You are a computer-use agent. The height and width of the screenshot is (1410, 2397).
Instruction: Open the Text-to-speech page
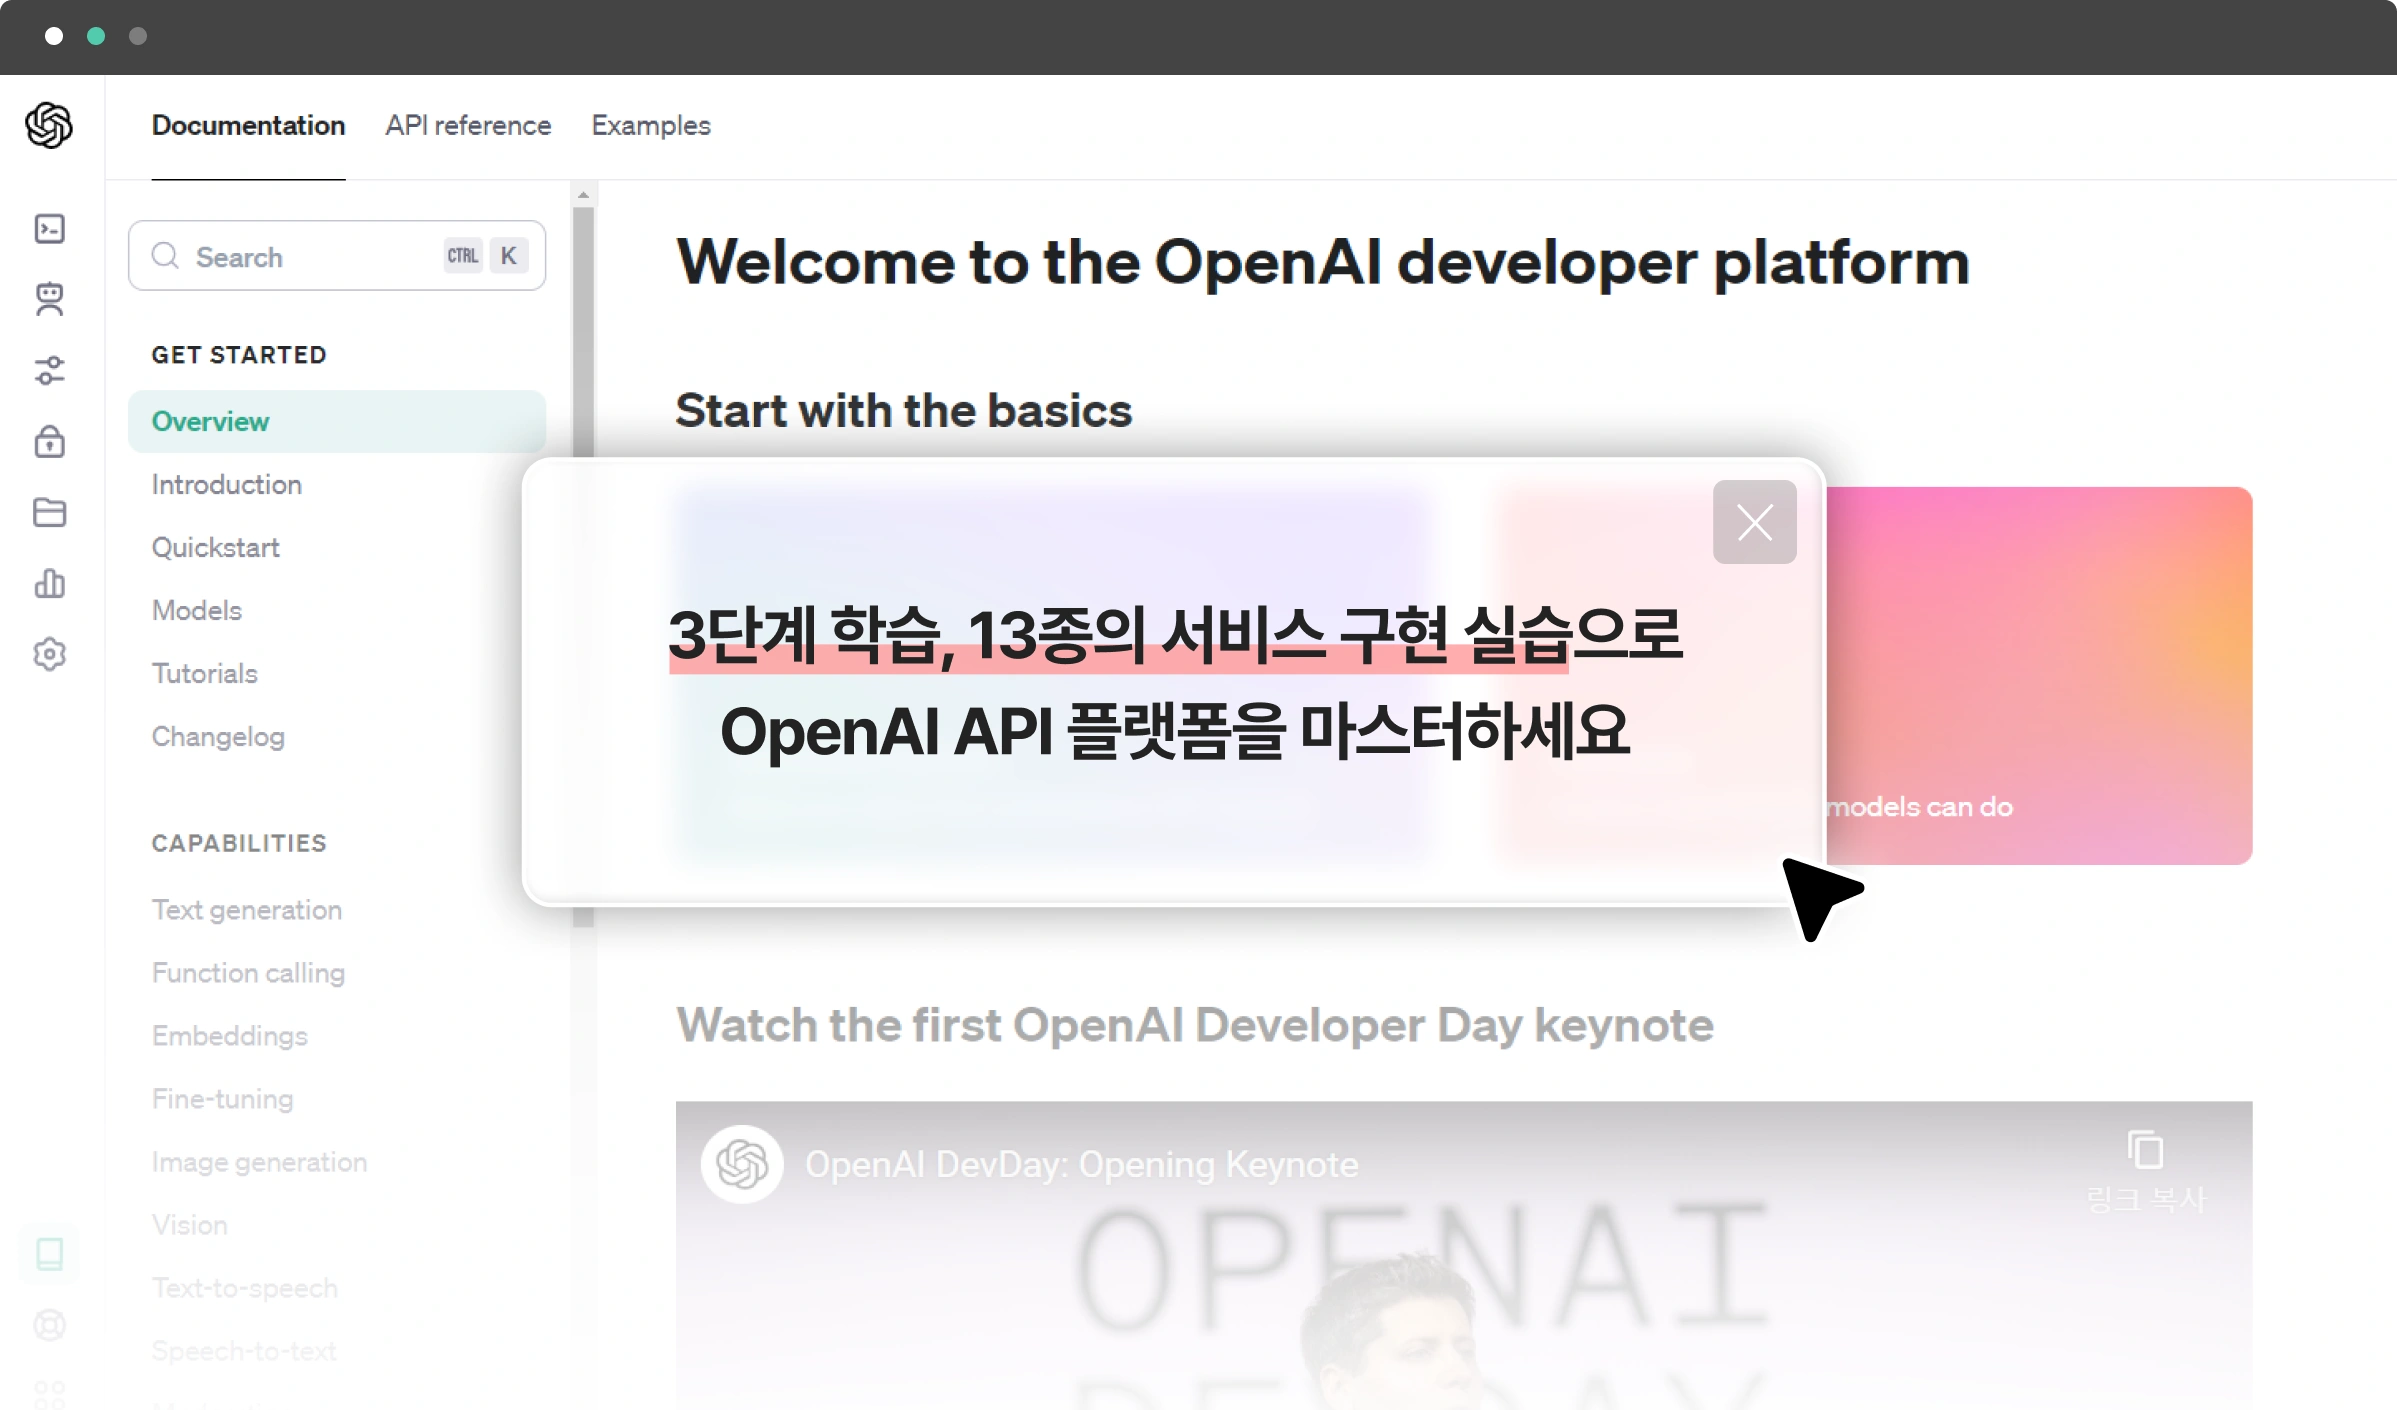[x=245, y=1288]
